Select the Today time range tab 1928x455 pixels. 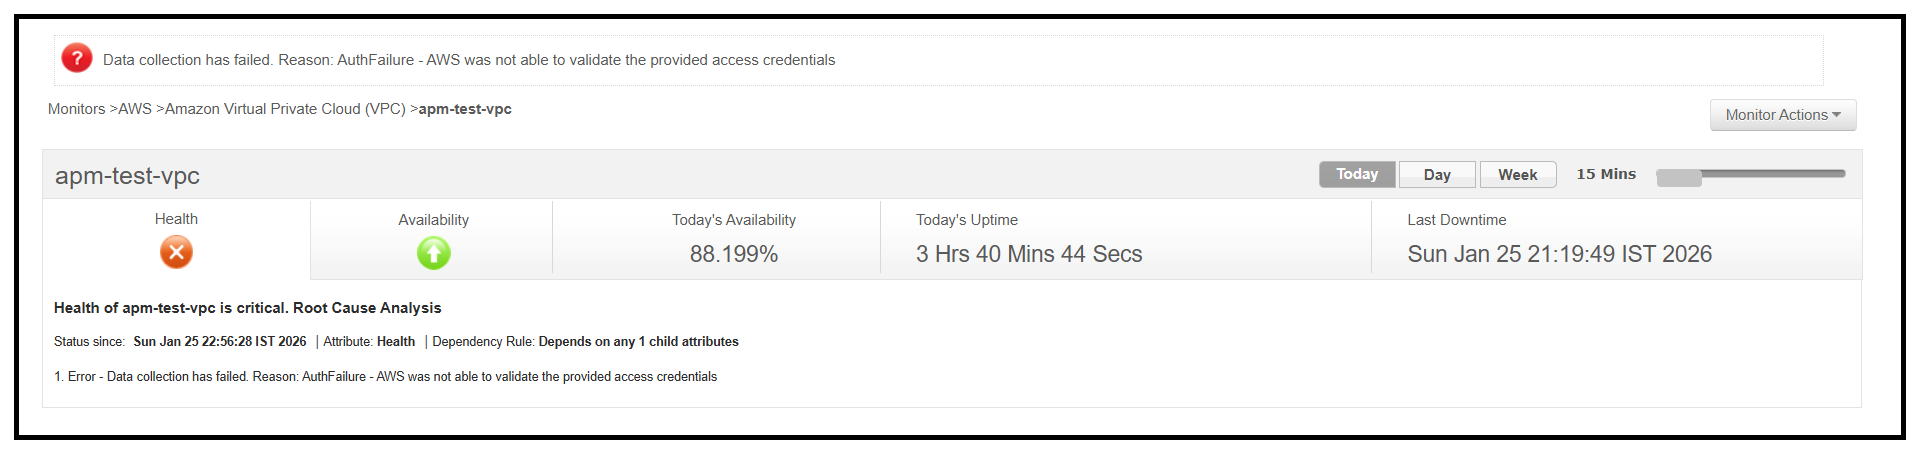click(x=1357, y=174)
